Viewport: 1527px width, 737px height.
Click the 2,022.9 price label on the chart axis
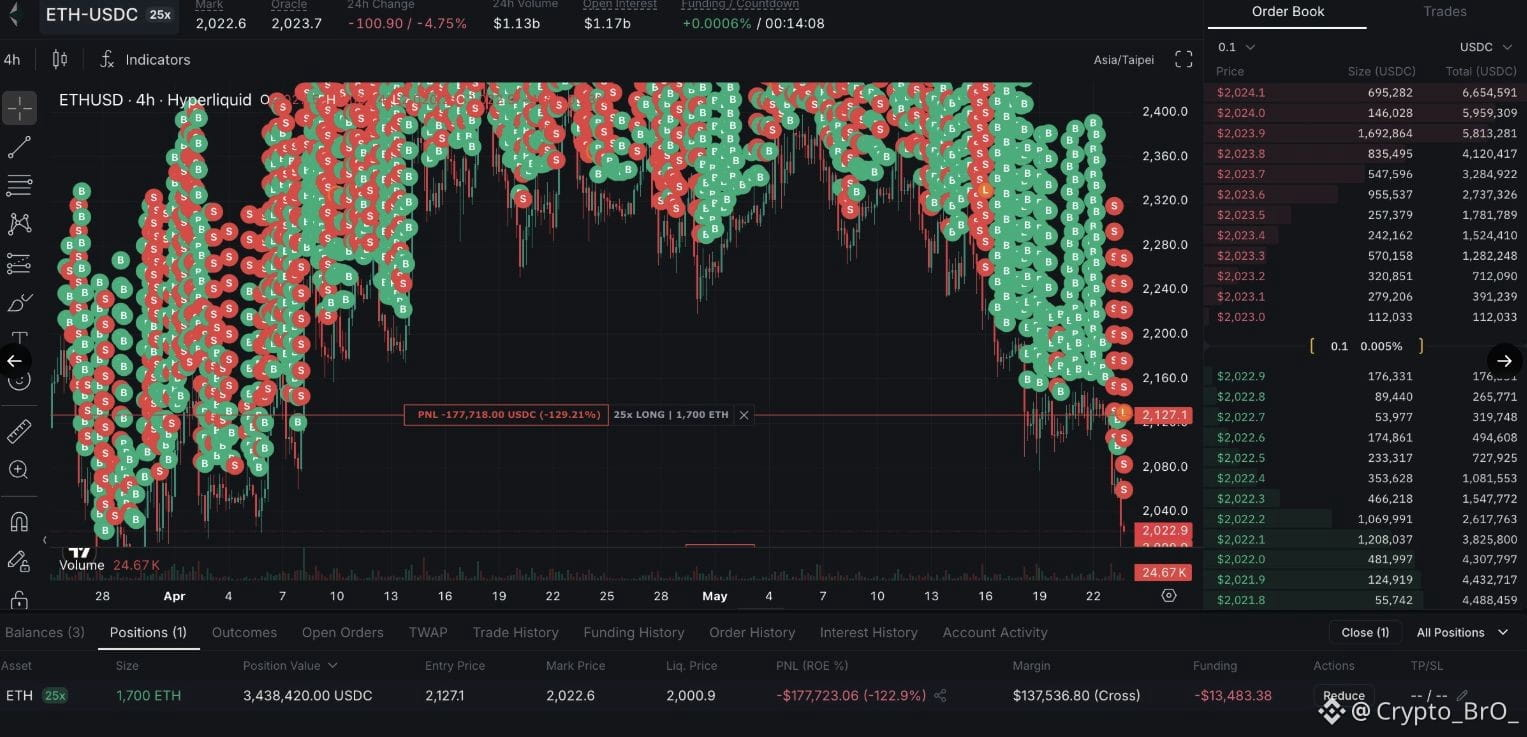coord(1163,530)
